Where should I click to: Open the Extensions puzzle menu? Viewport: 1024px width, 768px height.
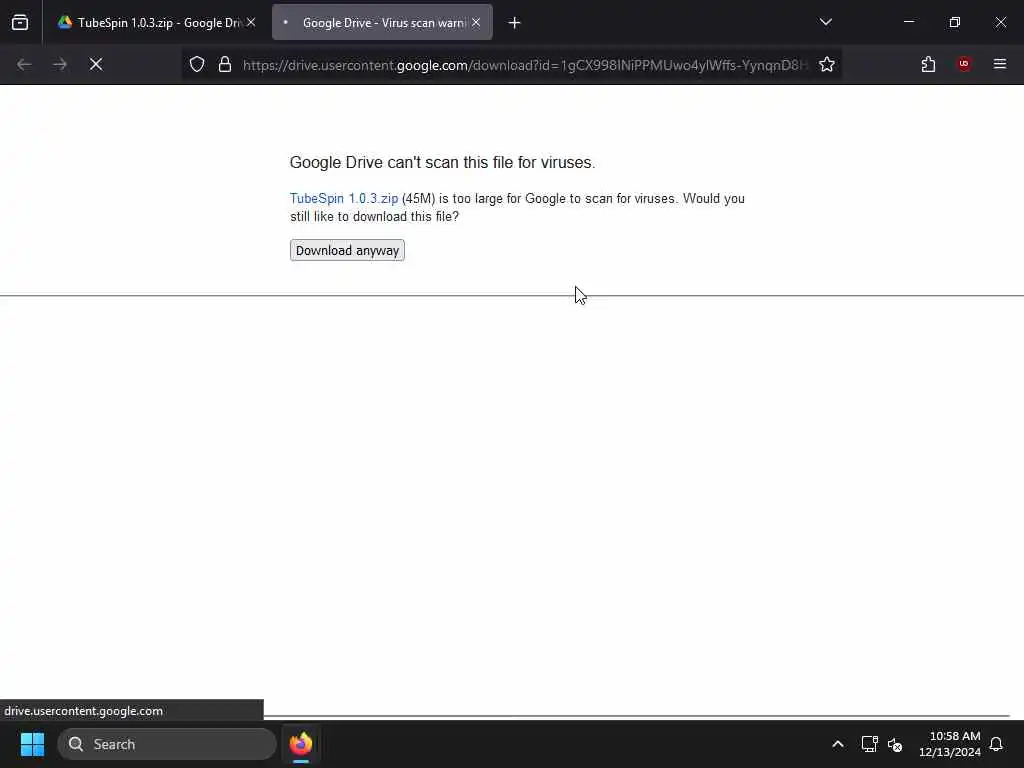[928, 64]
